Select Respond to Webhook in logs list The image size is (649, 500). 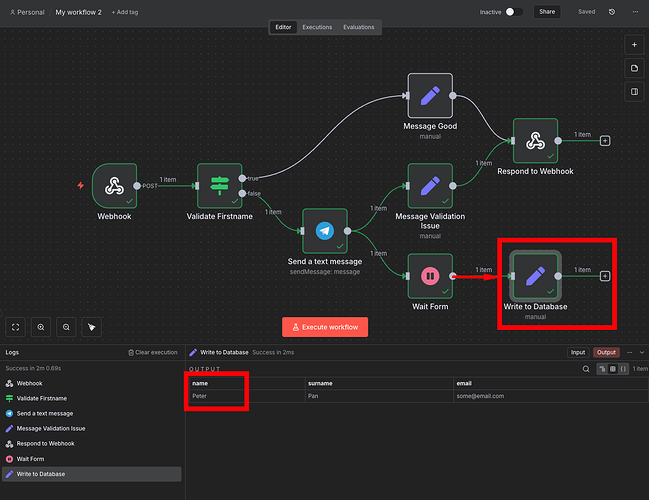pos(45,443)
